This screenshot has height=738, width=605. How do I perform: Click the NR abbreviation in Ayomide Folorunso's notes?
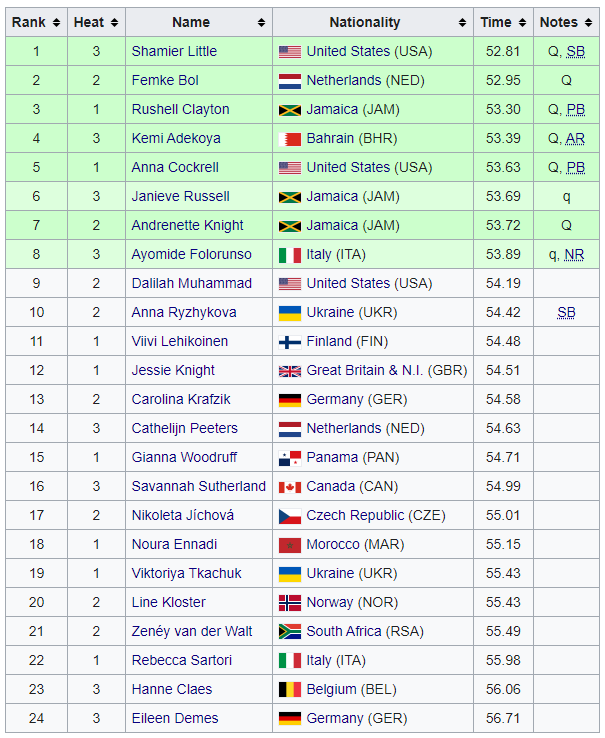click(x=574, y=255)
